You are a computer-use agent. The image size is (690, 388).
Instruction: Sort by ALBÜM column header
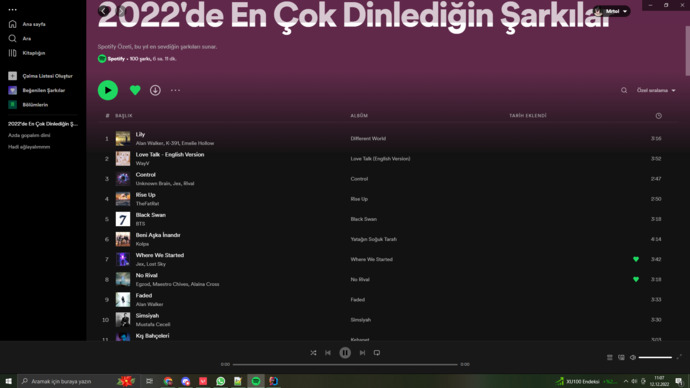pos(359,116)
